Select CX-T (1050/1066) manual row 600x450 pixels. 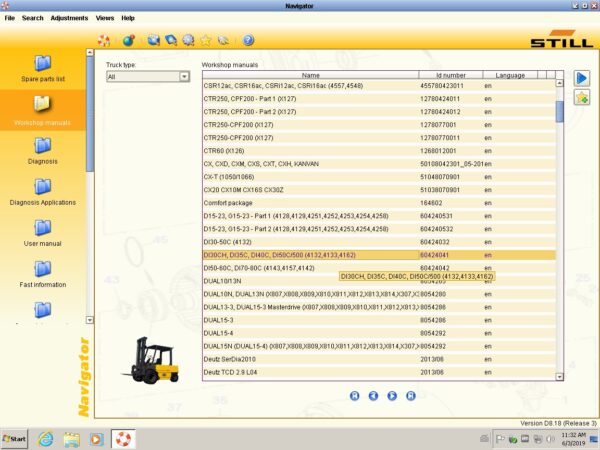pyautogui.click(x=379, y=177)
